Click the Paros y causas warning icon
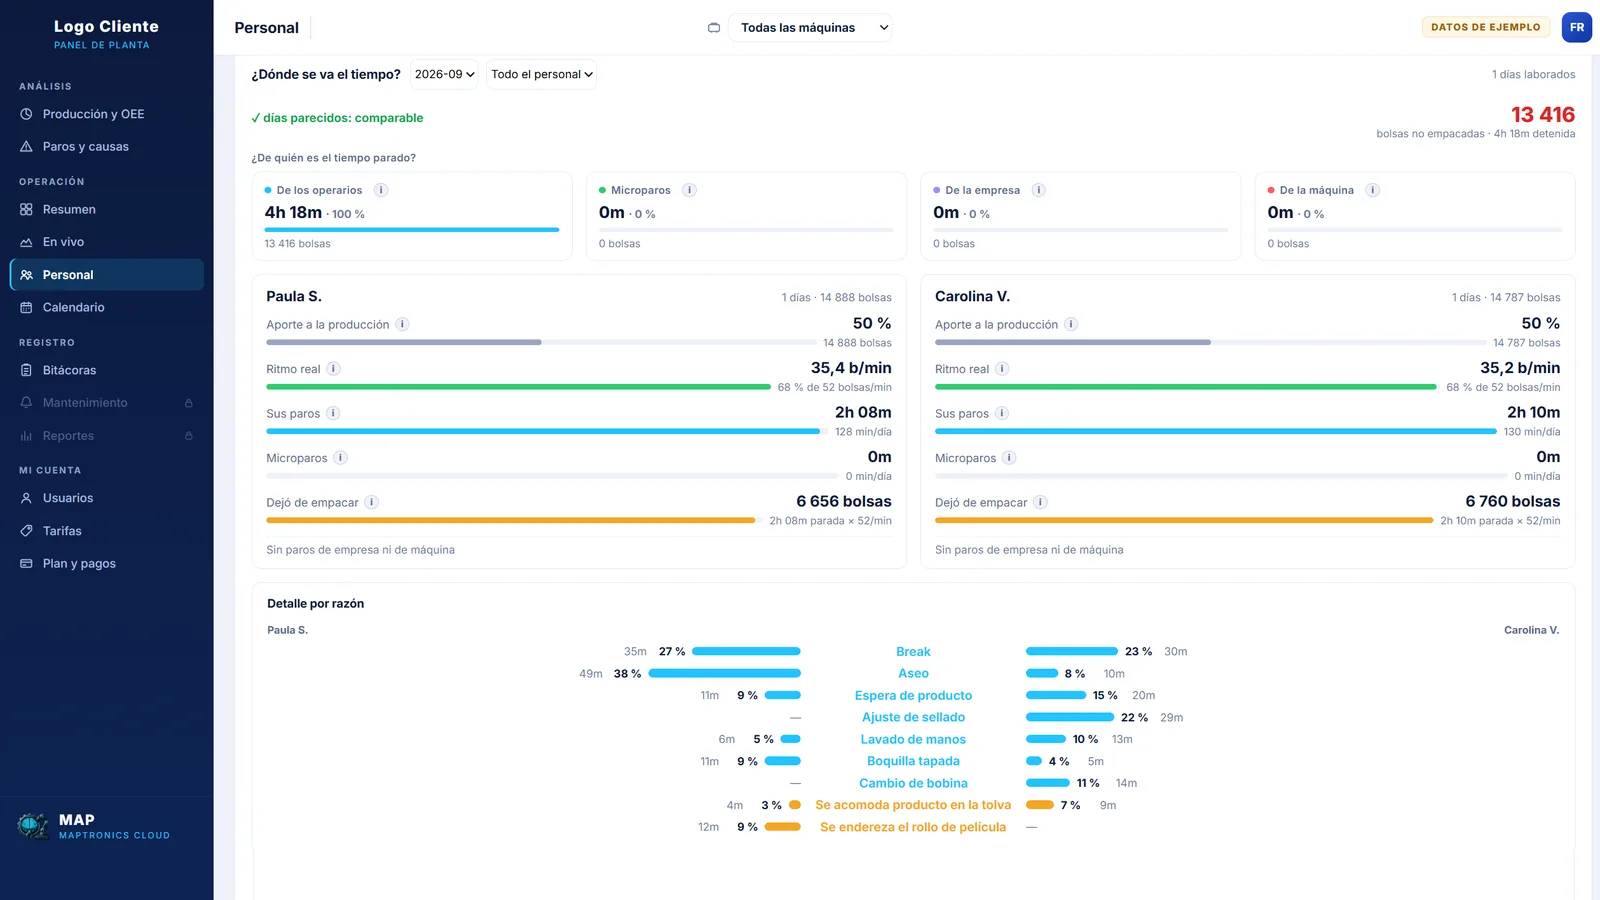 pos(26,147)
